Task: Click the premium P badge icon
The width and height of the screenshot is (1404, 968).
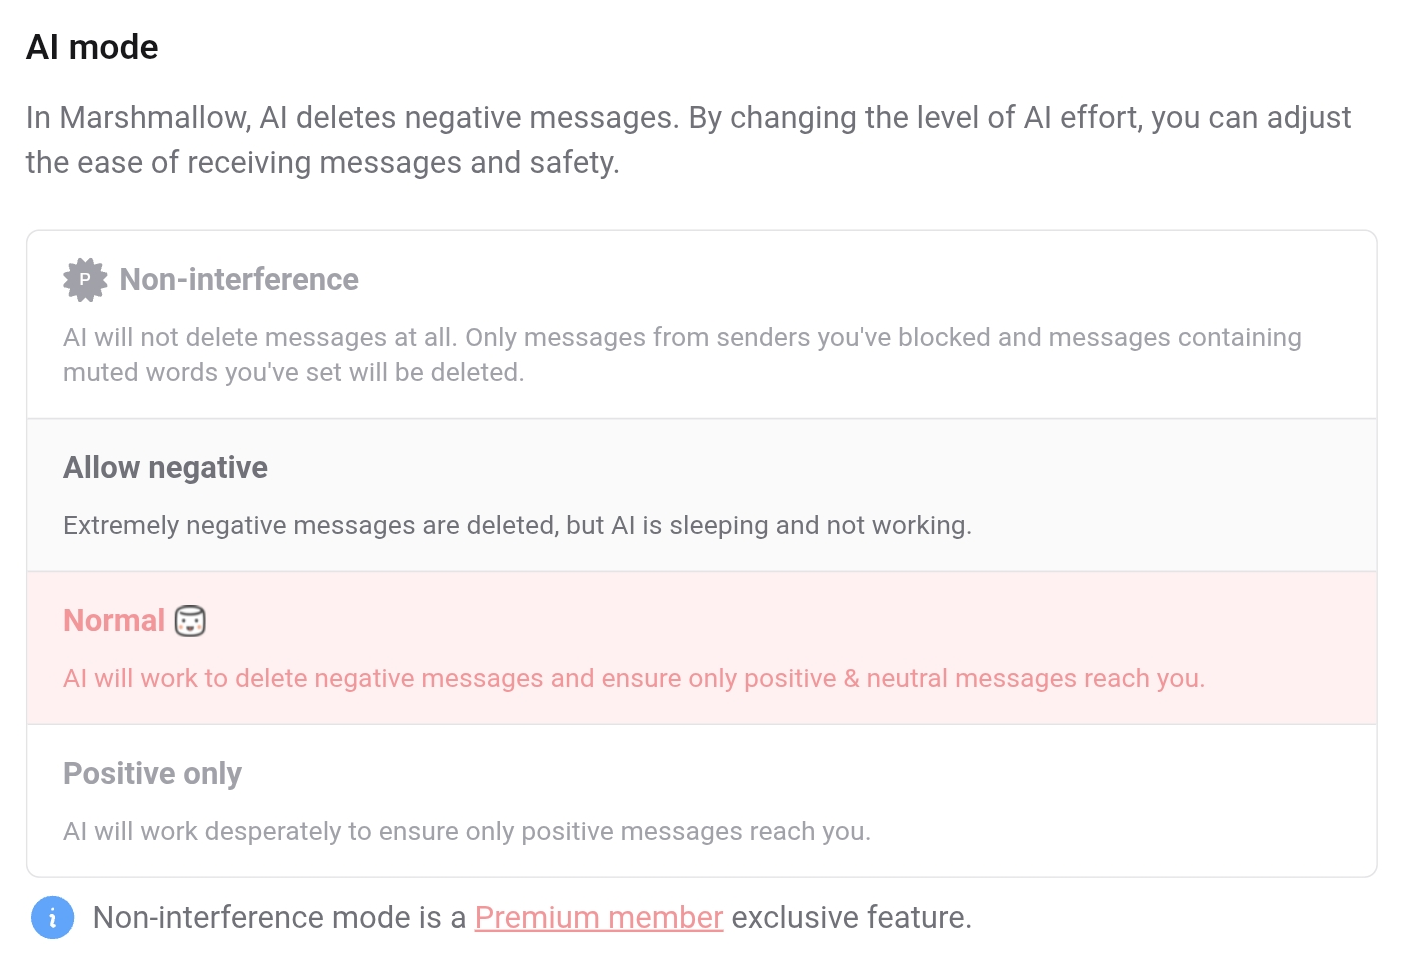Action: (85, 280)
